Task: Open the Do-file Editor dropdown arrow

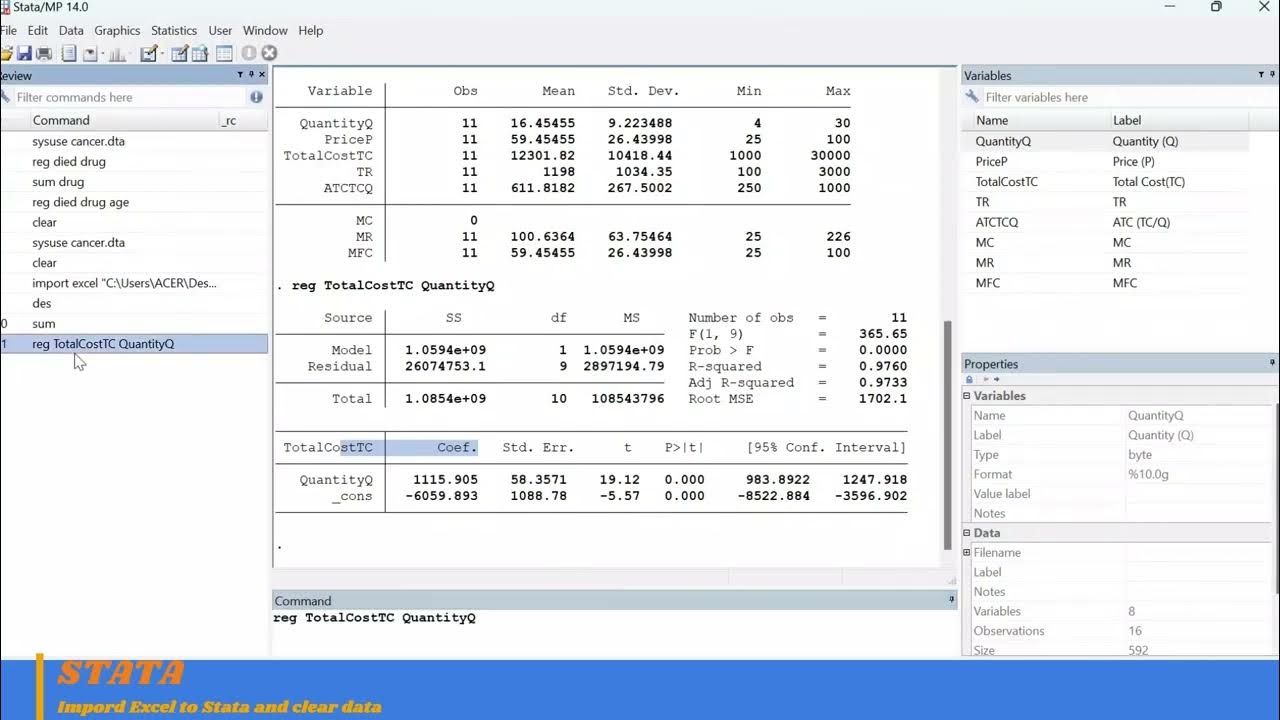Action: (162, 54)
